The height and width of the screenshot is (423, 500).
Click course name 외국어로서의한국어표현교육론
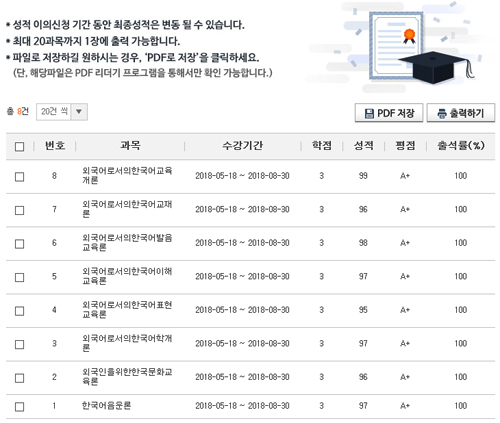click(x=127, y=310)
